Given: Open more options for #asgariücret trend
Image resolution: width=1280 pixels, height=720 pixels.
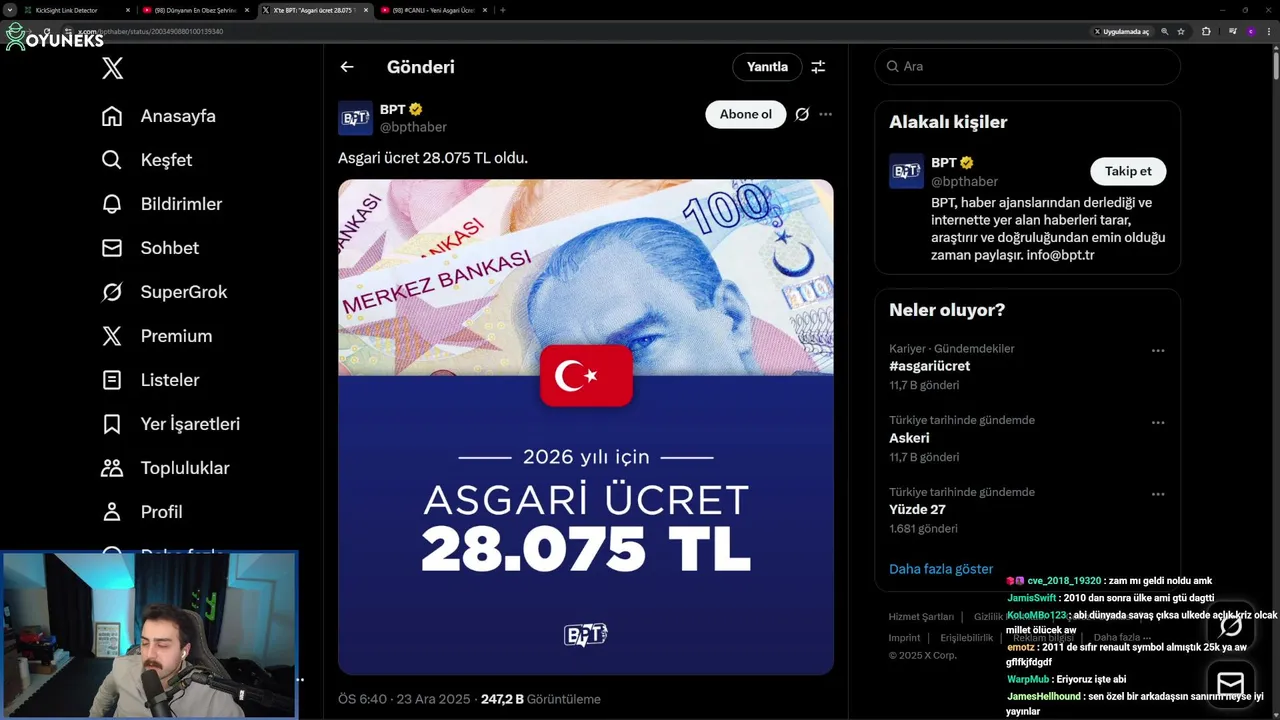Looking at the screenshot, I should [1157, 351].
